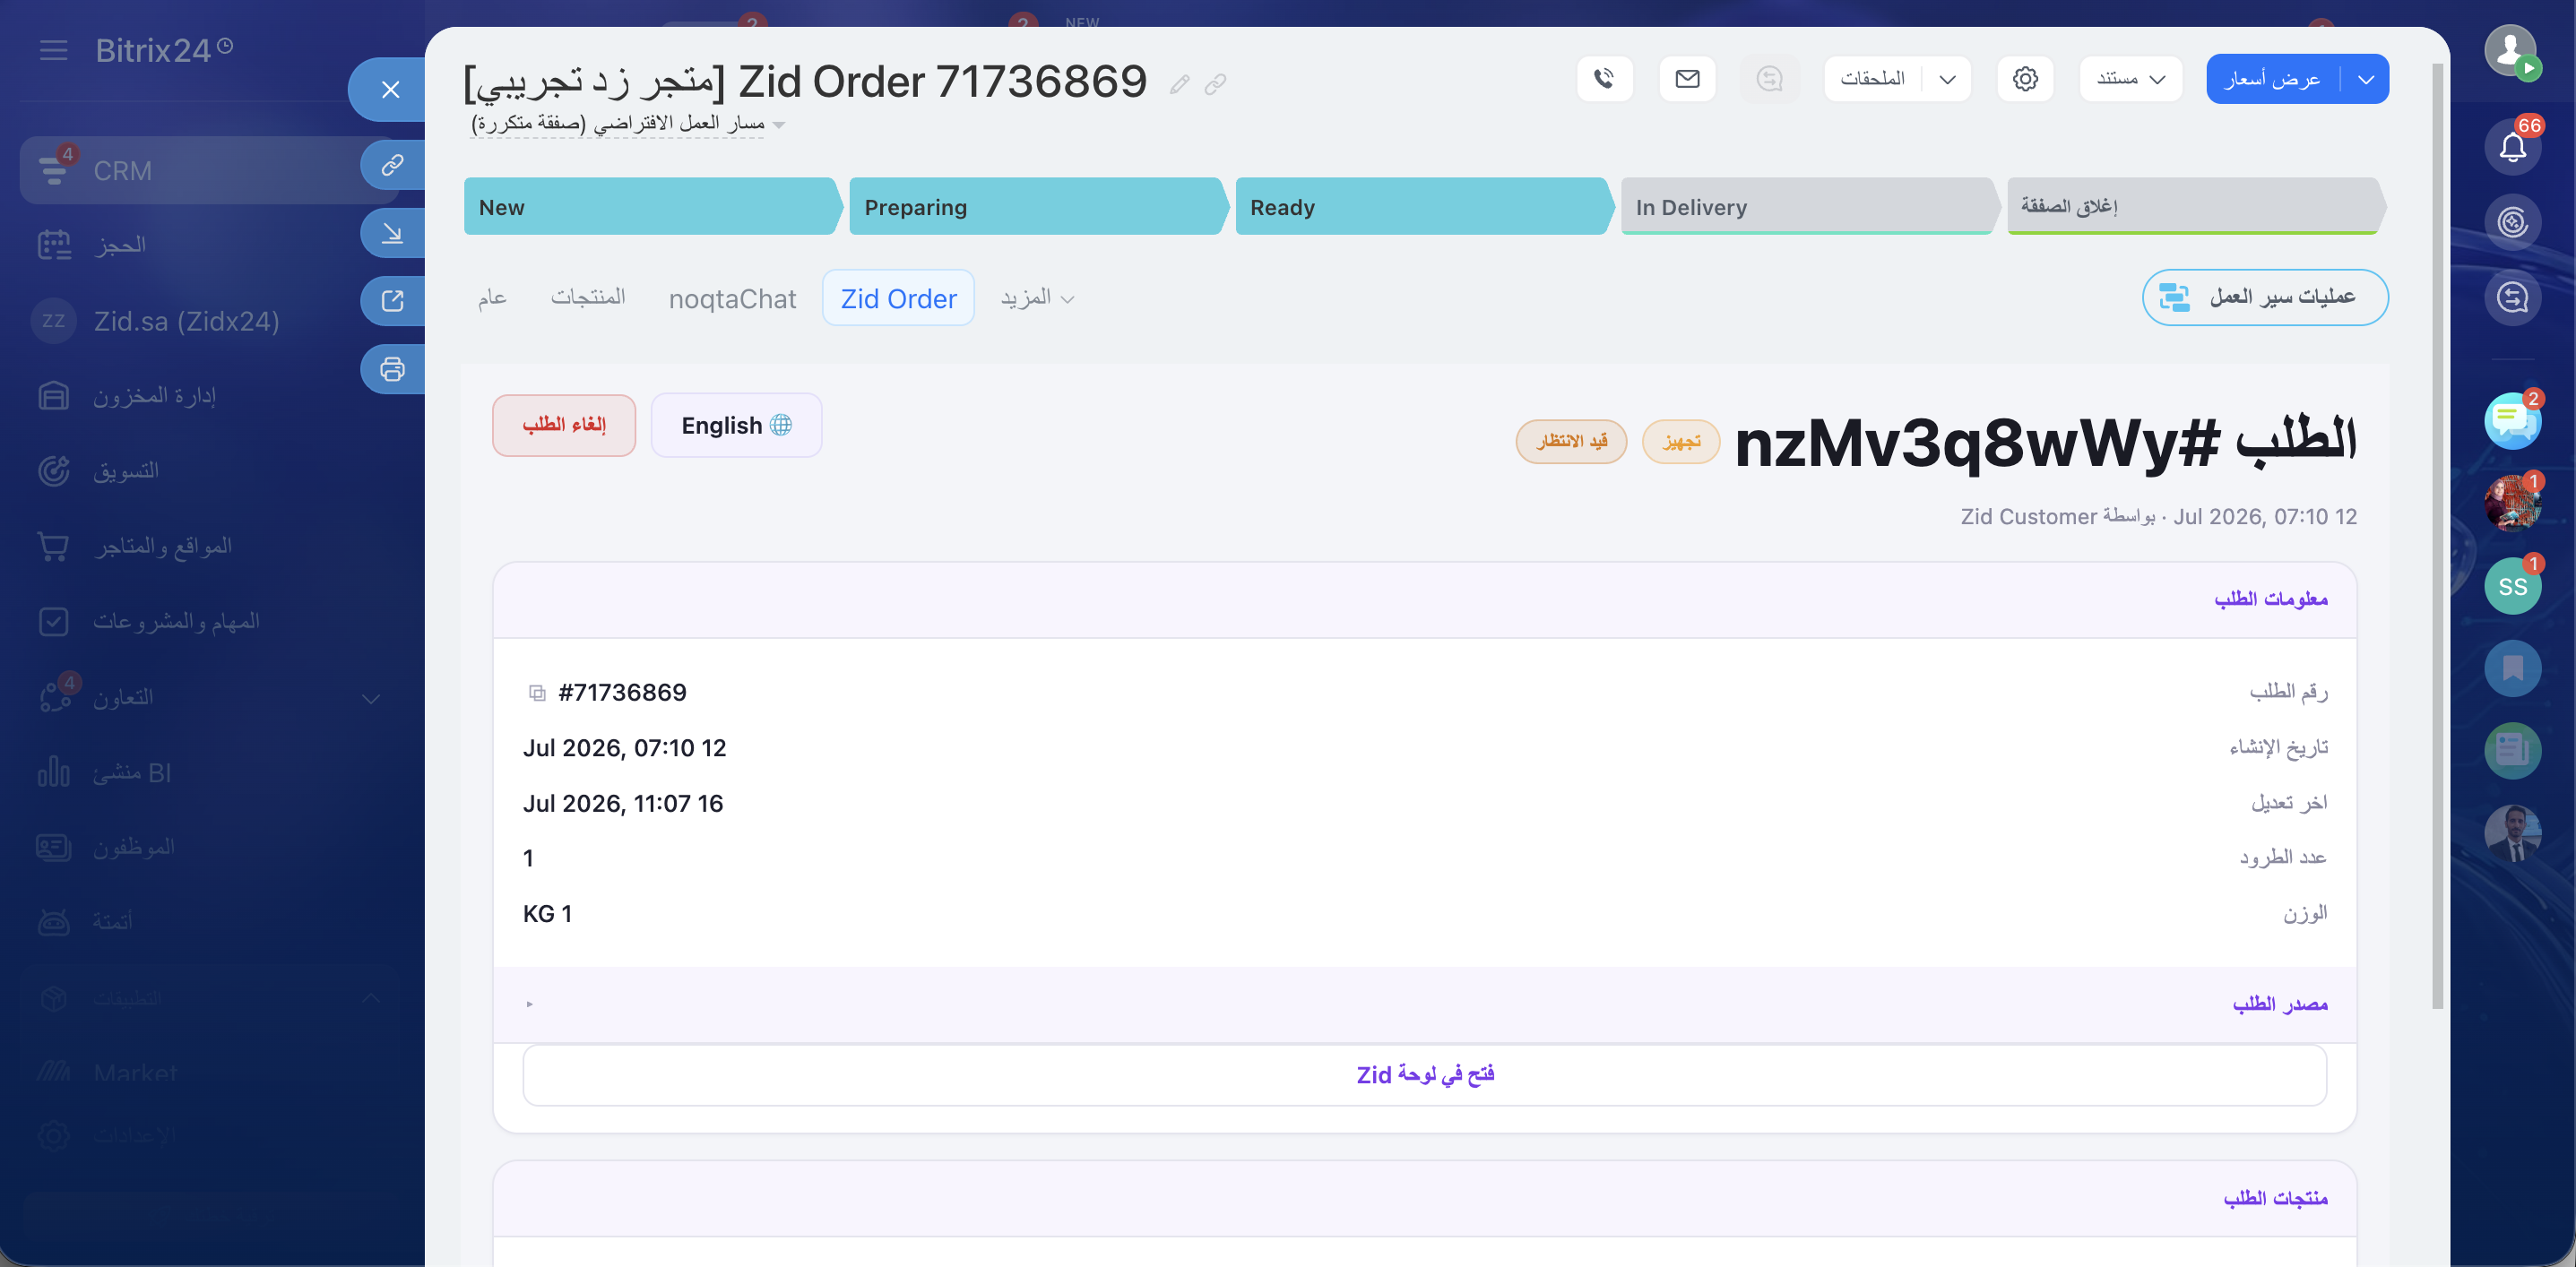Open deal in new window icon
This screenshot has height=1267, width=2576.
pyautogui.click(x=392, y=301)
